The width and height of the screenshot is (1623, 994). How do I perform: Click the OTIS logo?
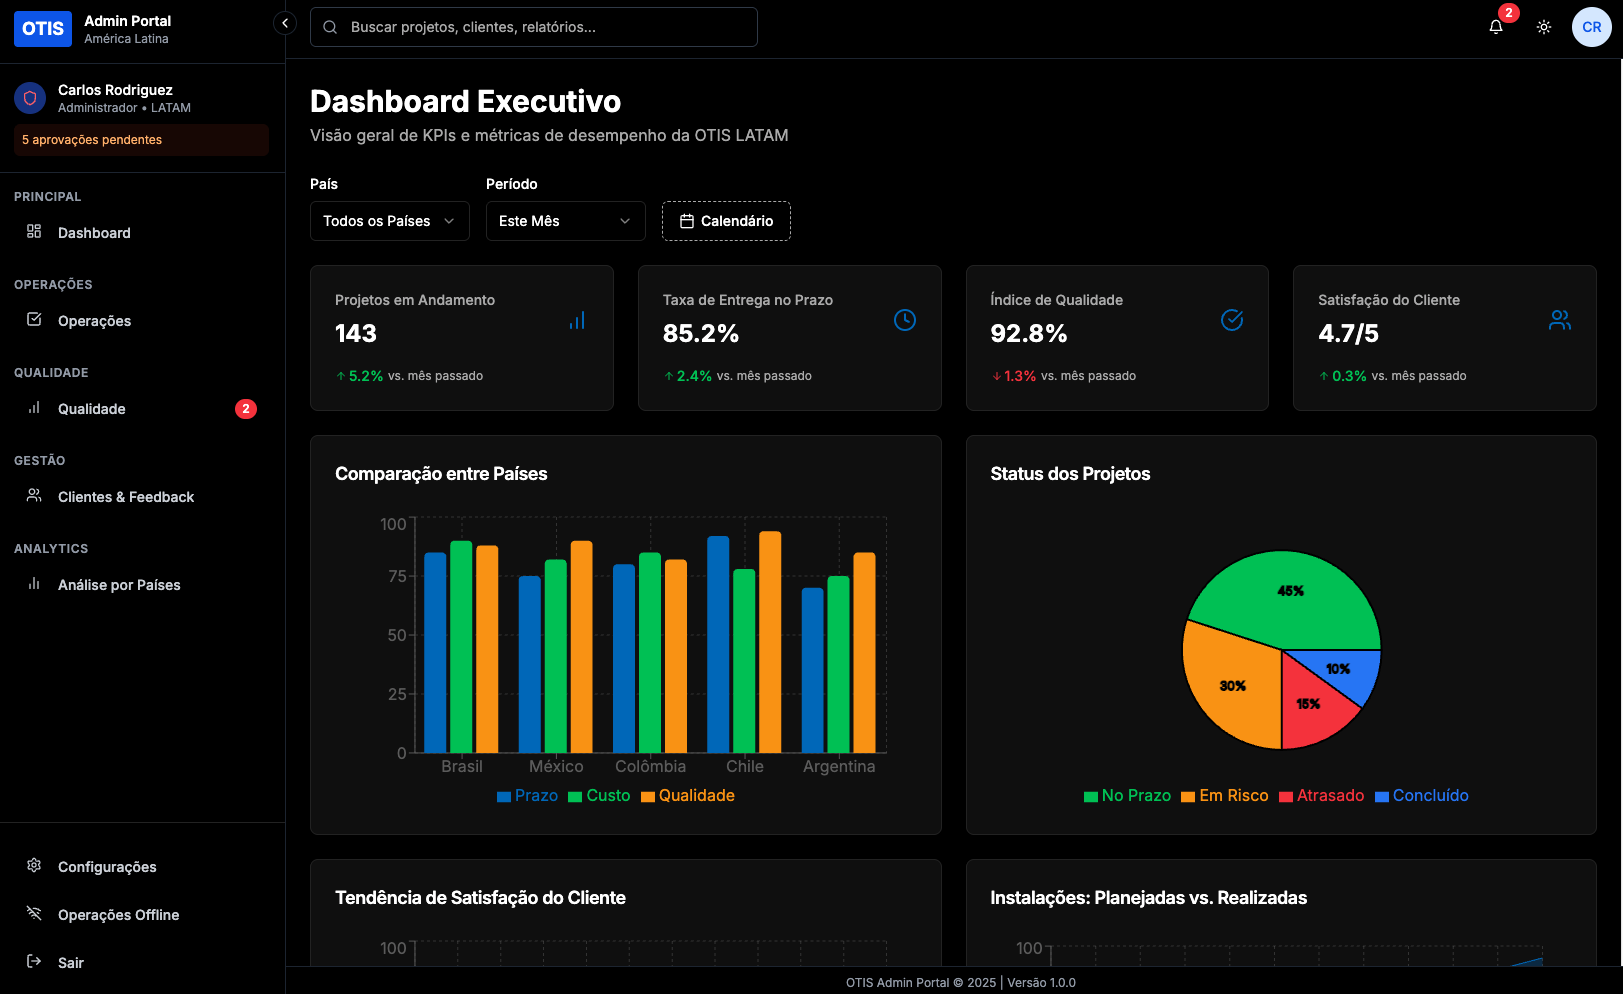point(43,29)
